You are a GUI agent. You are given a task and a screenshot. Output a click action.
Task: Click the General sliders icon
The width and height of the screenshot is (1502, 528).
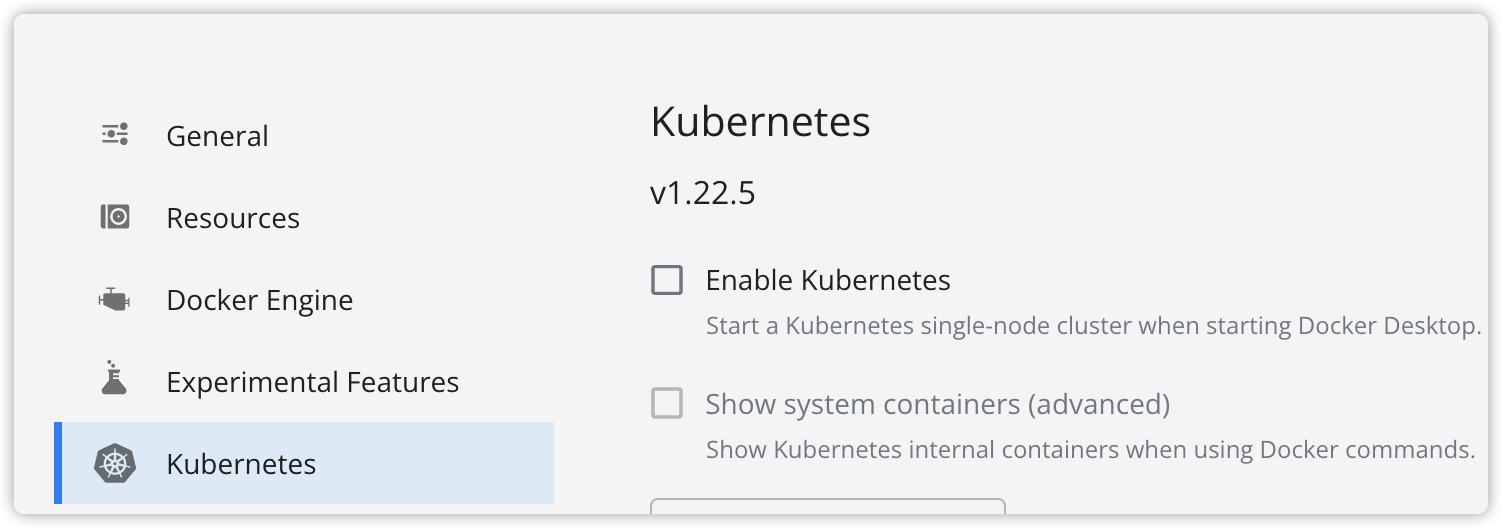115,135
